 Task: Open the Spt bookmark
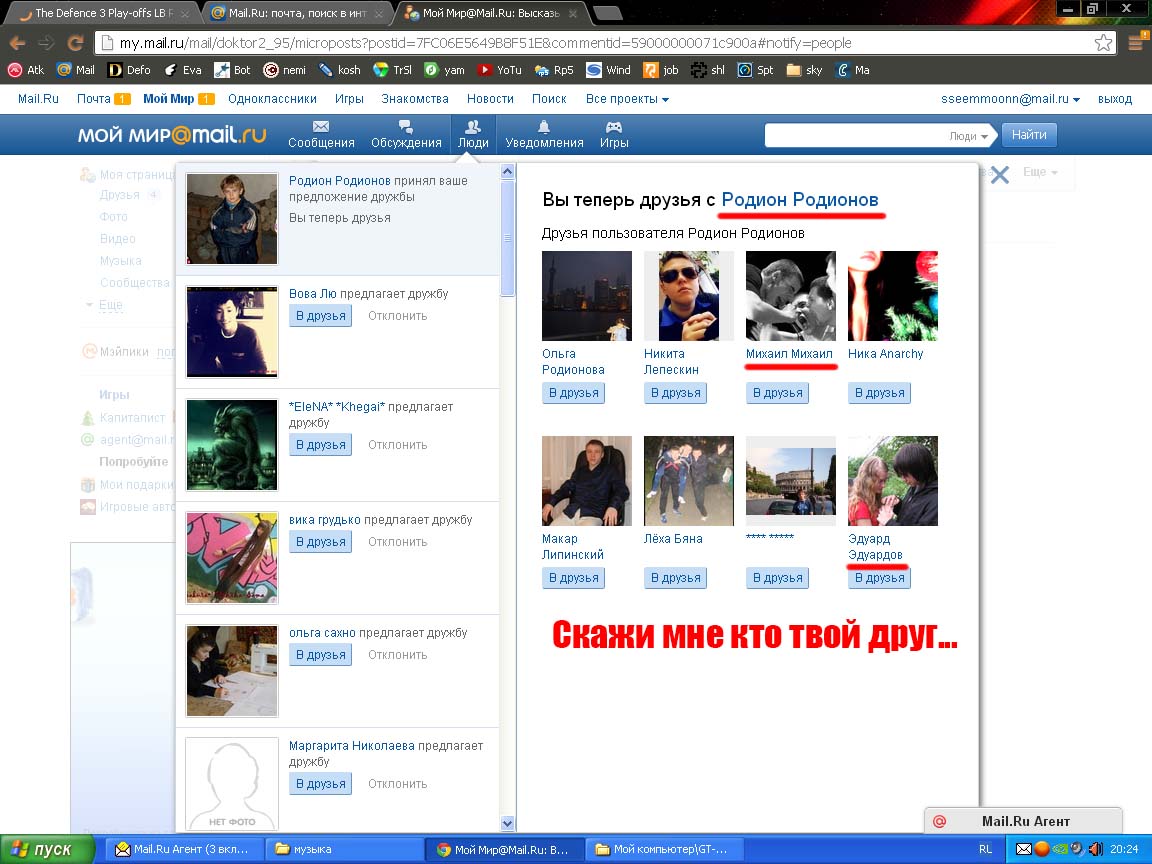(x=755, y=70)
